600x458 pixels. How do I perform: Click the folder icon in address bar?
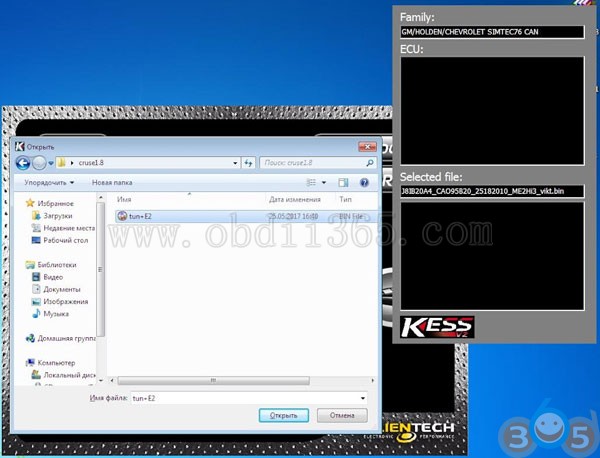point(62,163)
